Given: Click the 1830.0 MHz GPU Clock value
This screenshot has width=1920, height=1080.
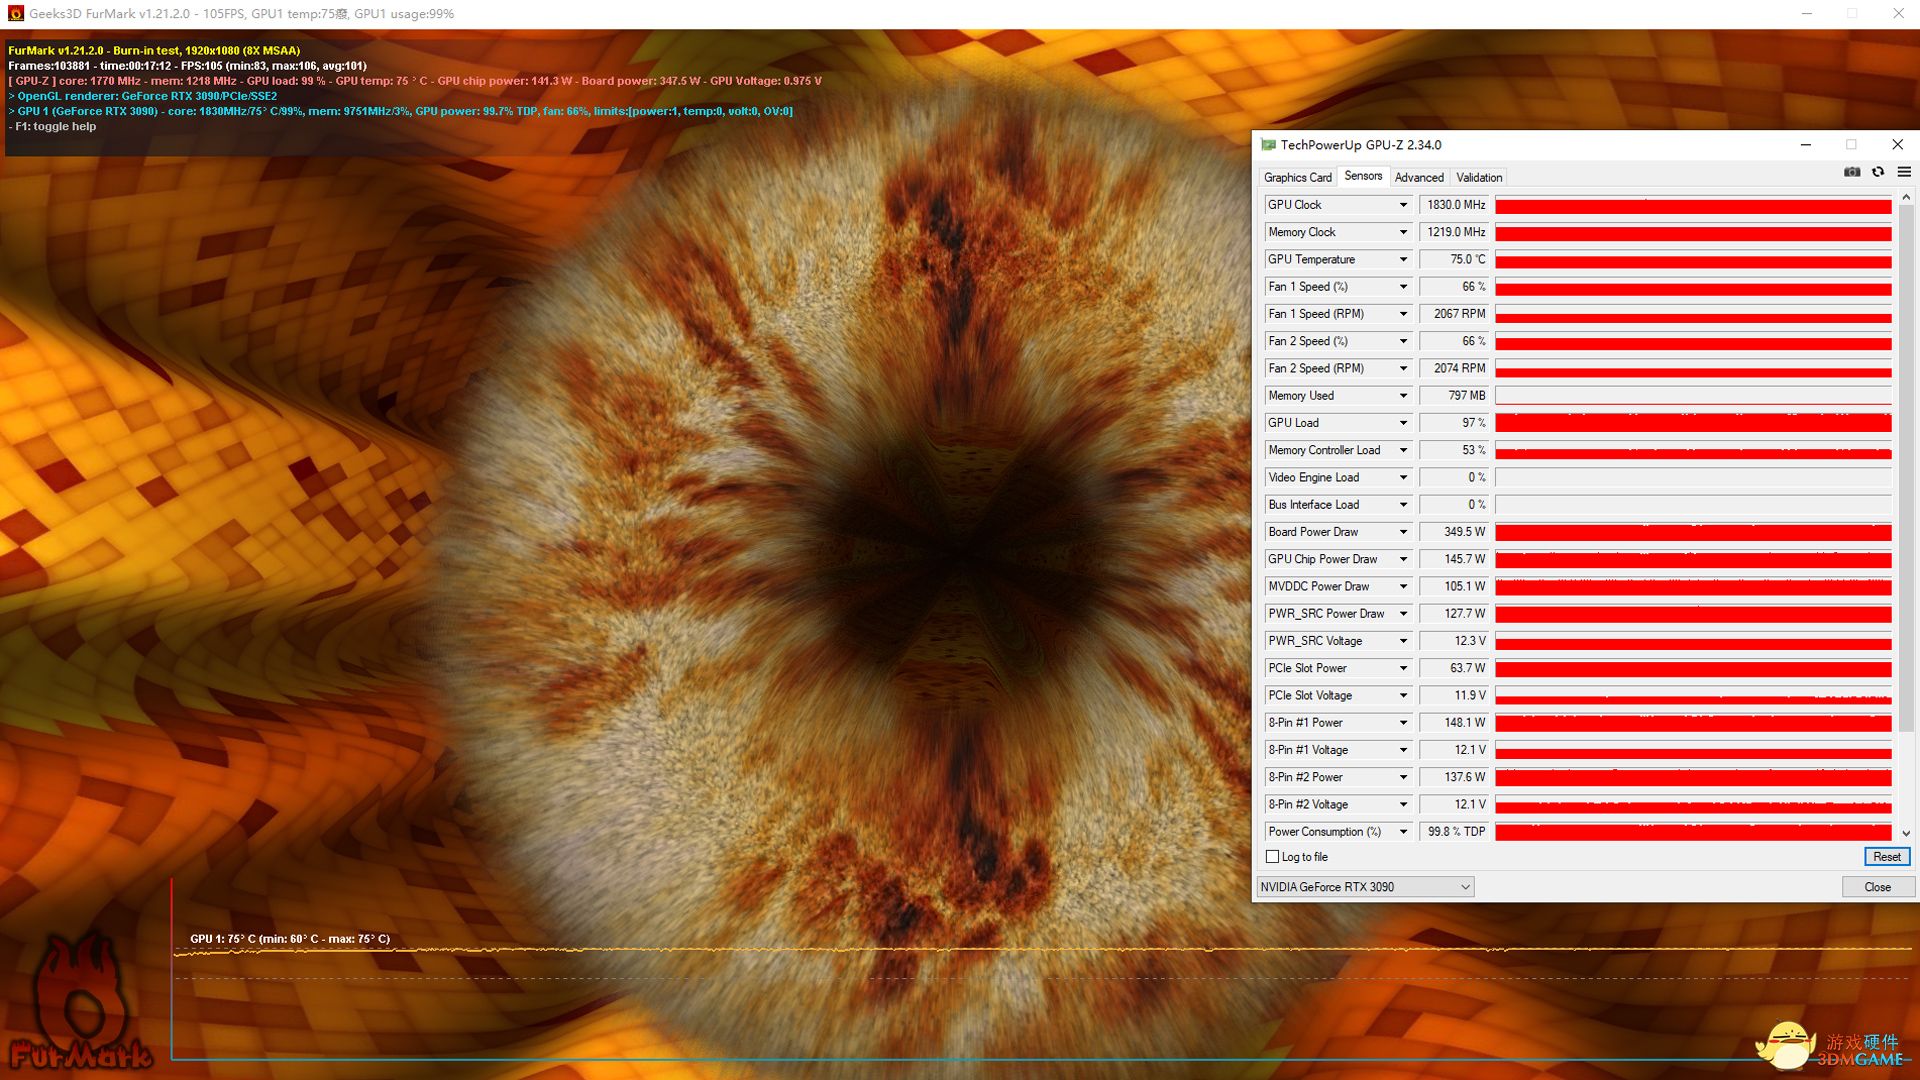Looking at the screenshot, I should click(1455, 205).
